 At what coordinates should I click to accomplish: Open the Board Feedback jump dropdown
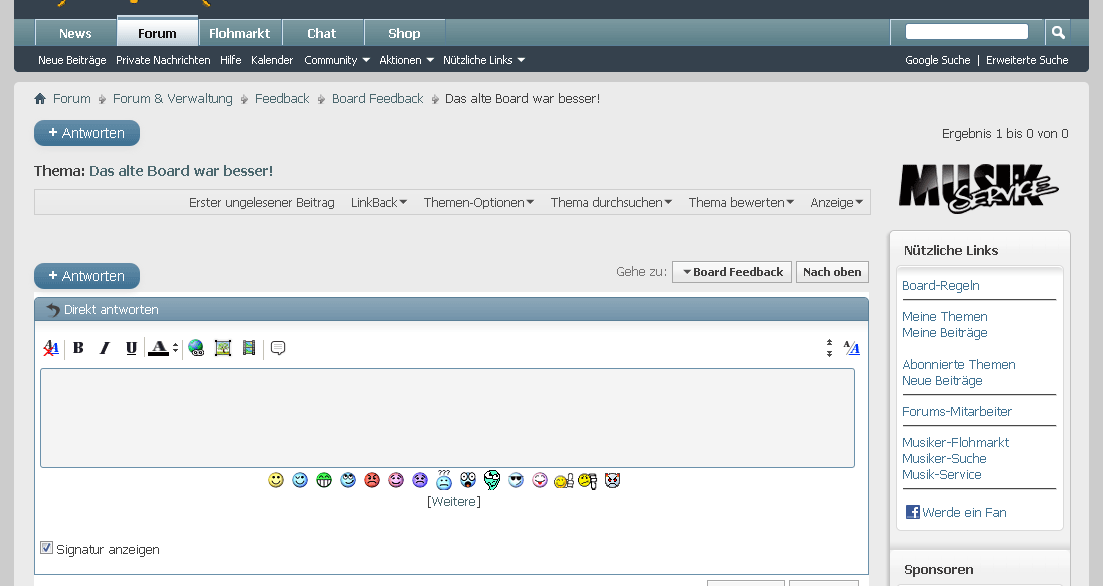[x=732, y=272]
